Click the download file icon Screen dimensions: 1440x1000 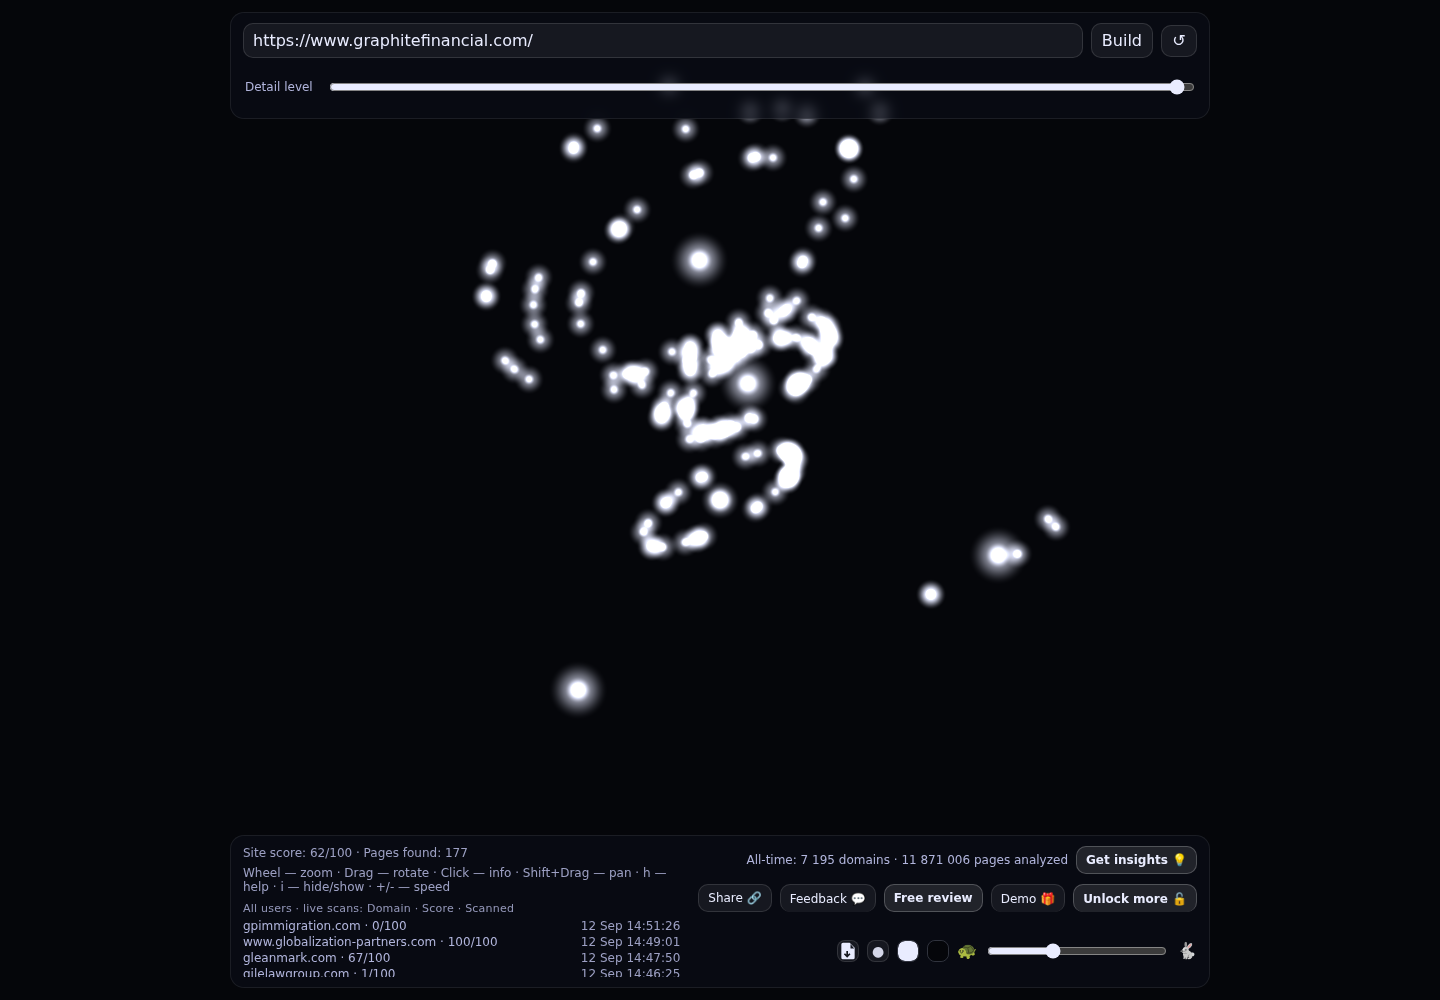[848, 951]
